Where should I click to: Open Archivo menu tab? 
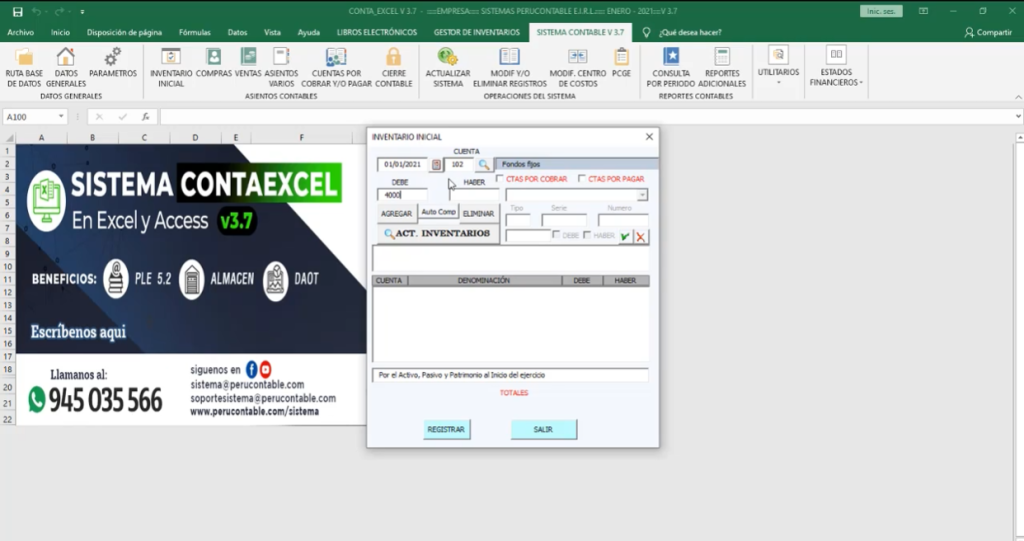pos(20,32)
